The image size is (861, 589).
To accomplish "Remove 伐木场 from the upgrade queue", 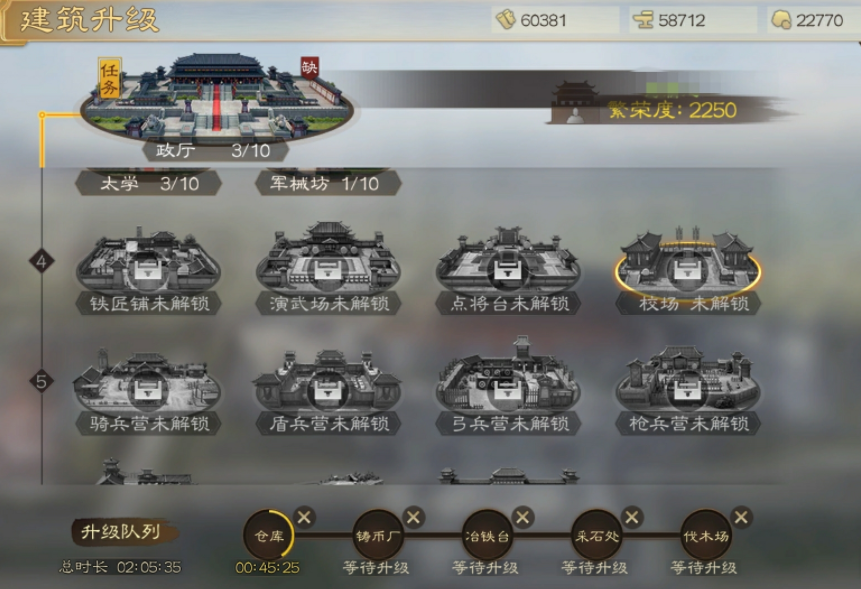I will click(x=741, y=517).
